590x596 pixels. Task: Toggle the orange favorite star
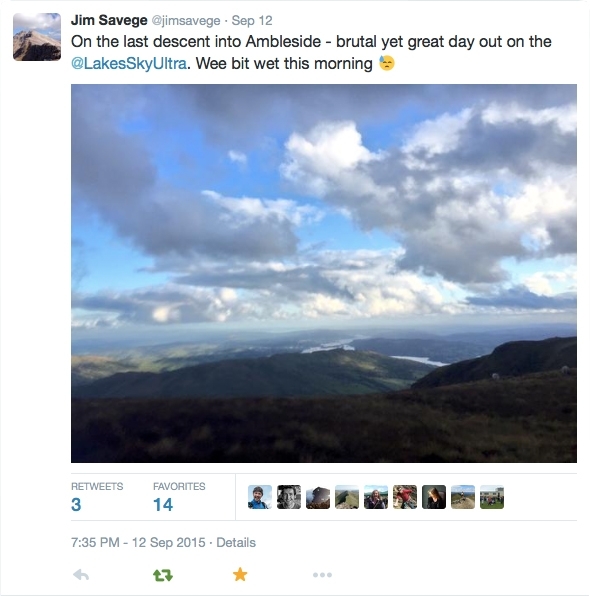pos(240,574)
